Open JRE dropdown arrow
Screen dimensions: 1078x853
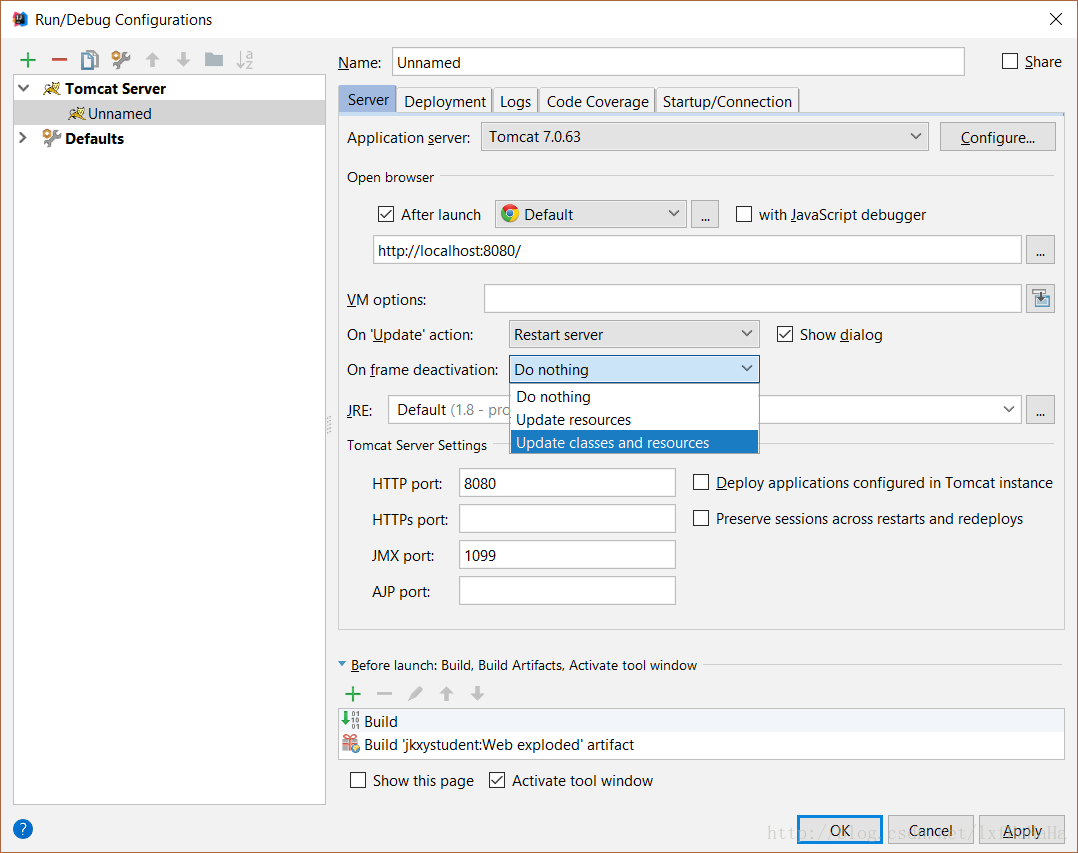click(1009, 410)
